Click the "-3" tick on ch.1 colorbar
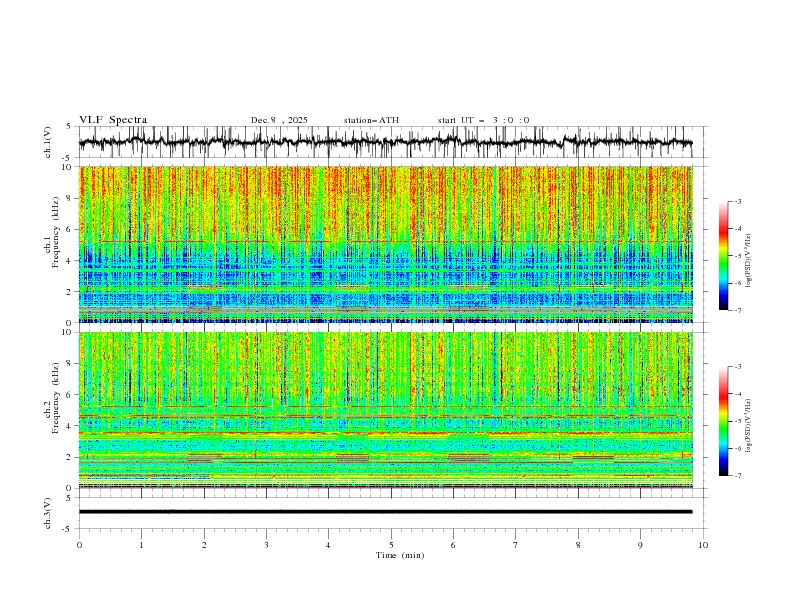Screen dimensions: 792x612 [738, 201]
